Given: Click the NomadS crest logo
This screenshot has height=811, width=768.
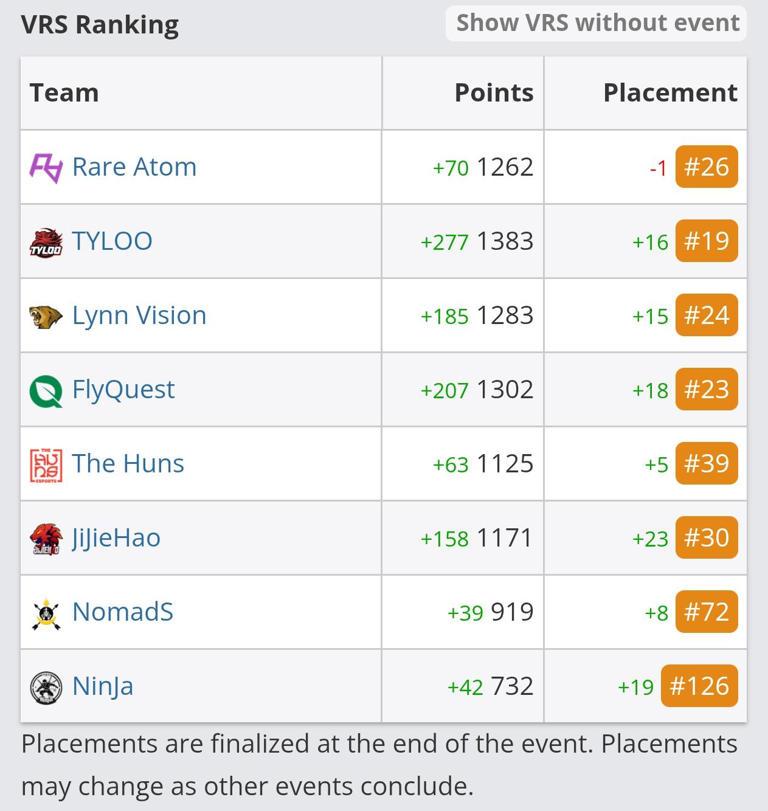Looking at the screenshot, I should pos(44,612).
